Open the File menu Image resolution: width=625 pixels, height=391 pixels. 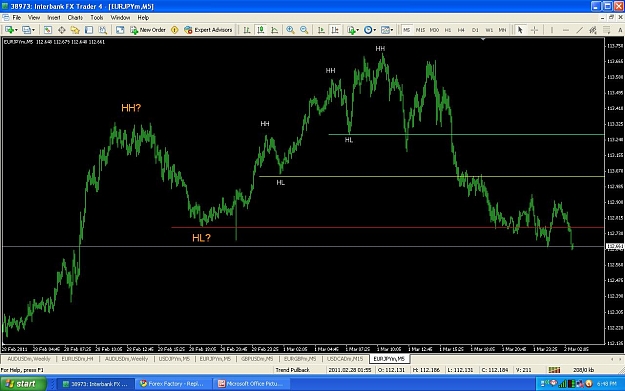click(17, 18)
